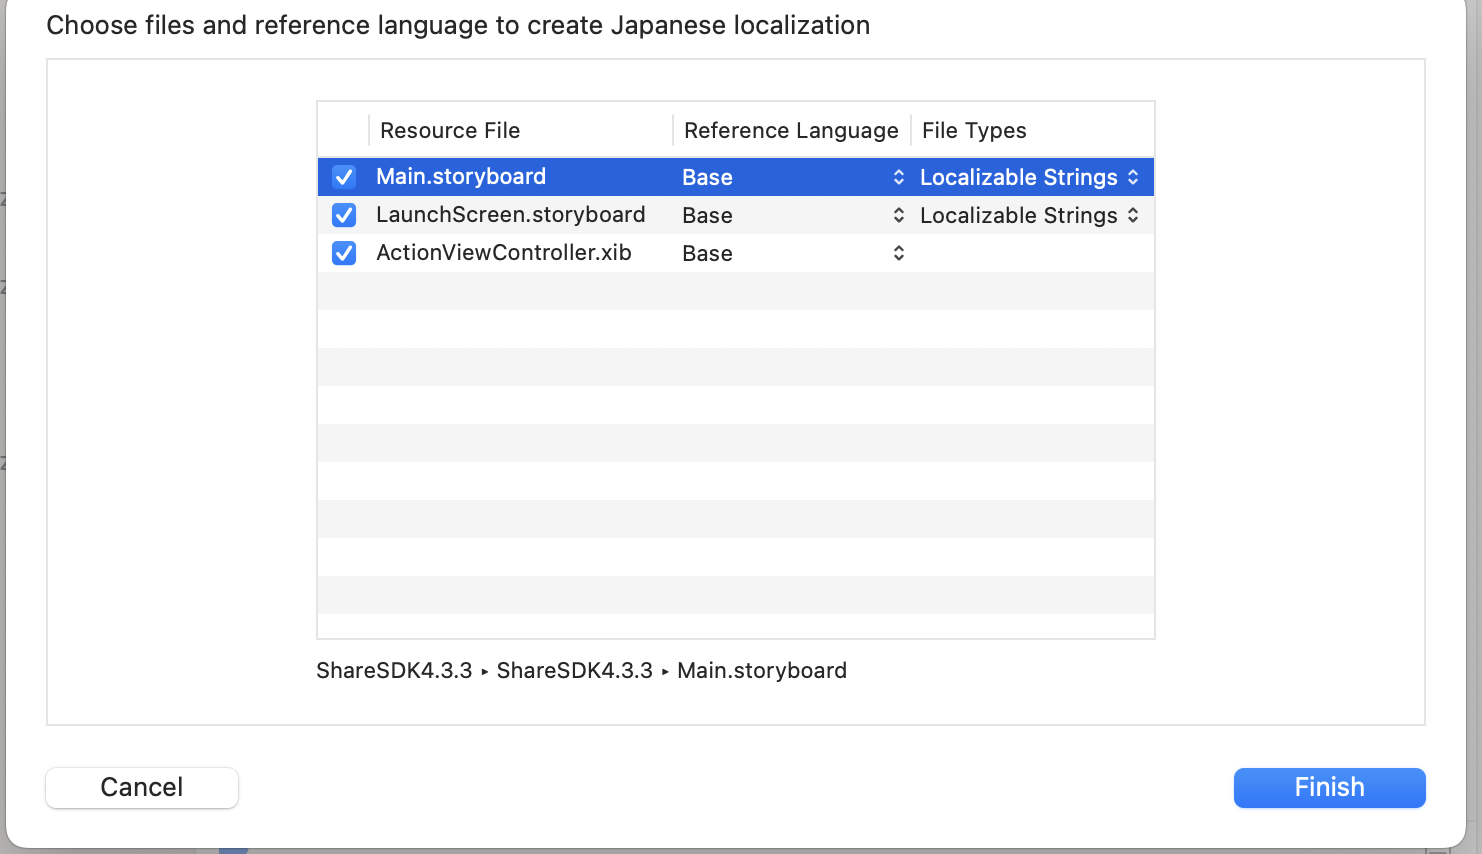Select the LaunchScreen.storyboard file name
The height and width of the screenshot is (854, 1482).
coord(510,215)
